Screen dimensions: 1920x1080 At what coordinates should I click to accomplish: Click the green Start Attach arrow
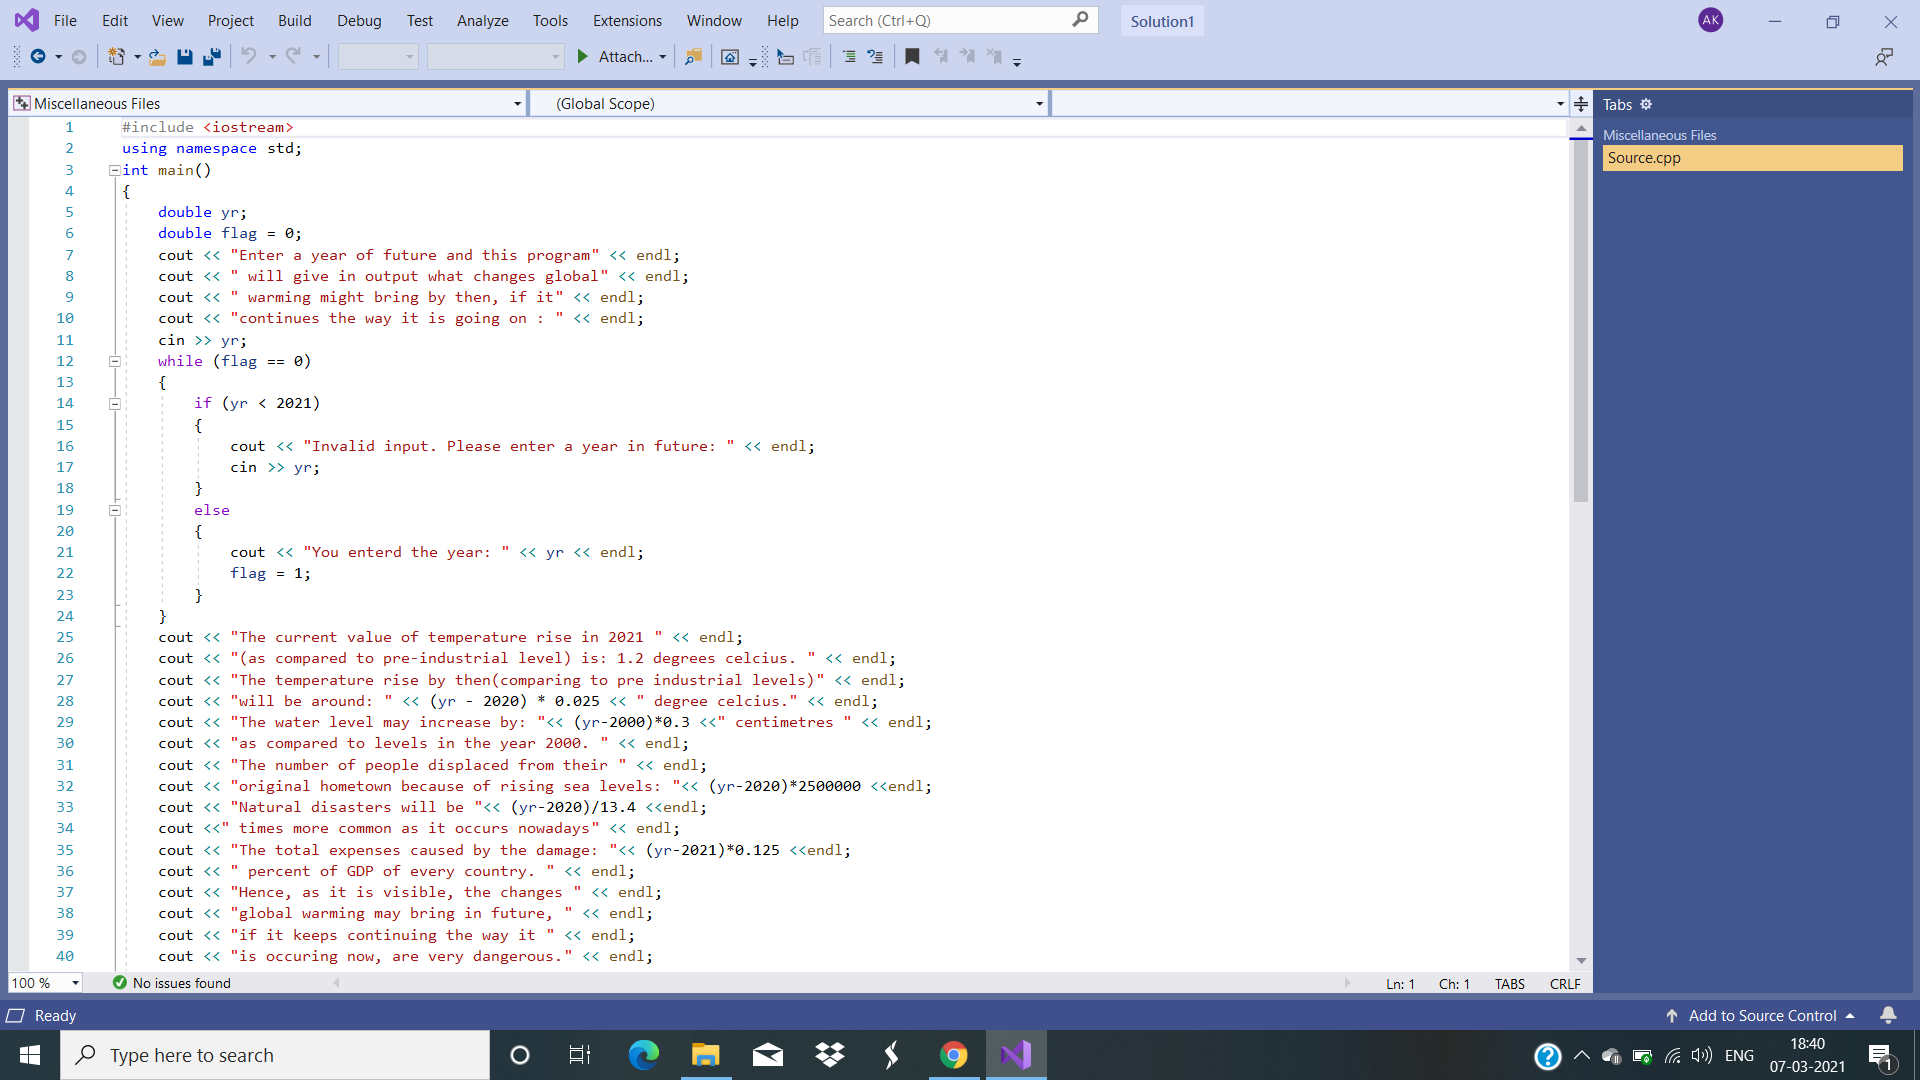click(583, 57)
